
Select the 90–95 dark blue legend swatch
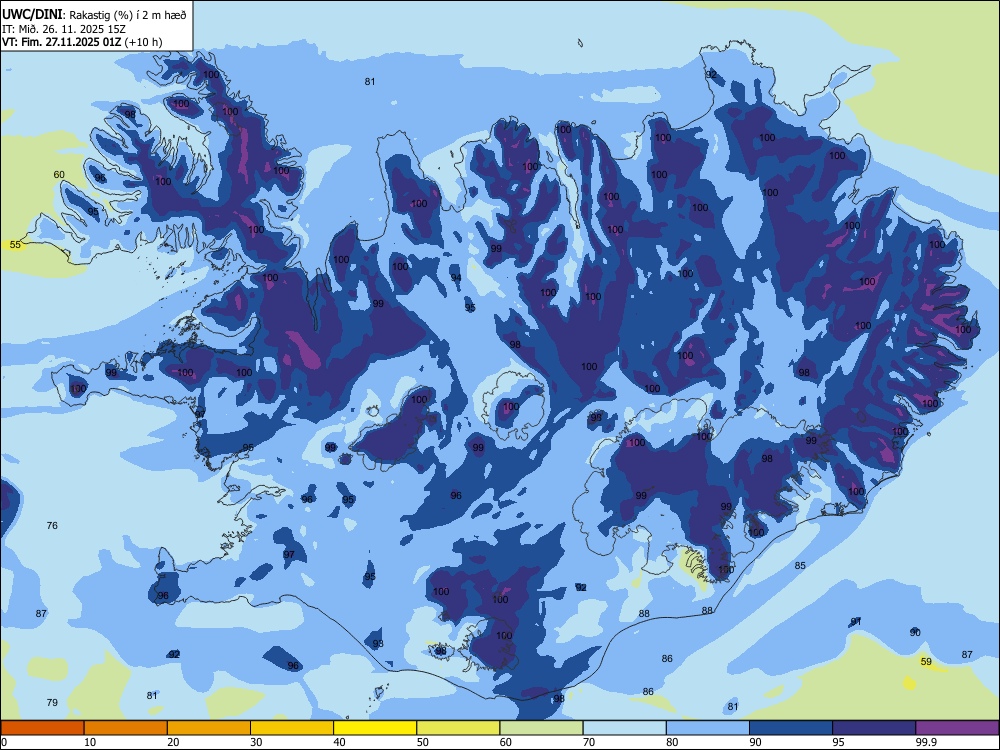791,728
